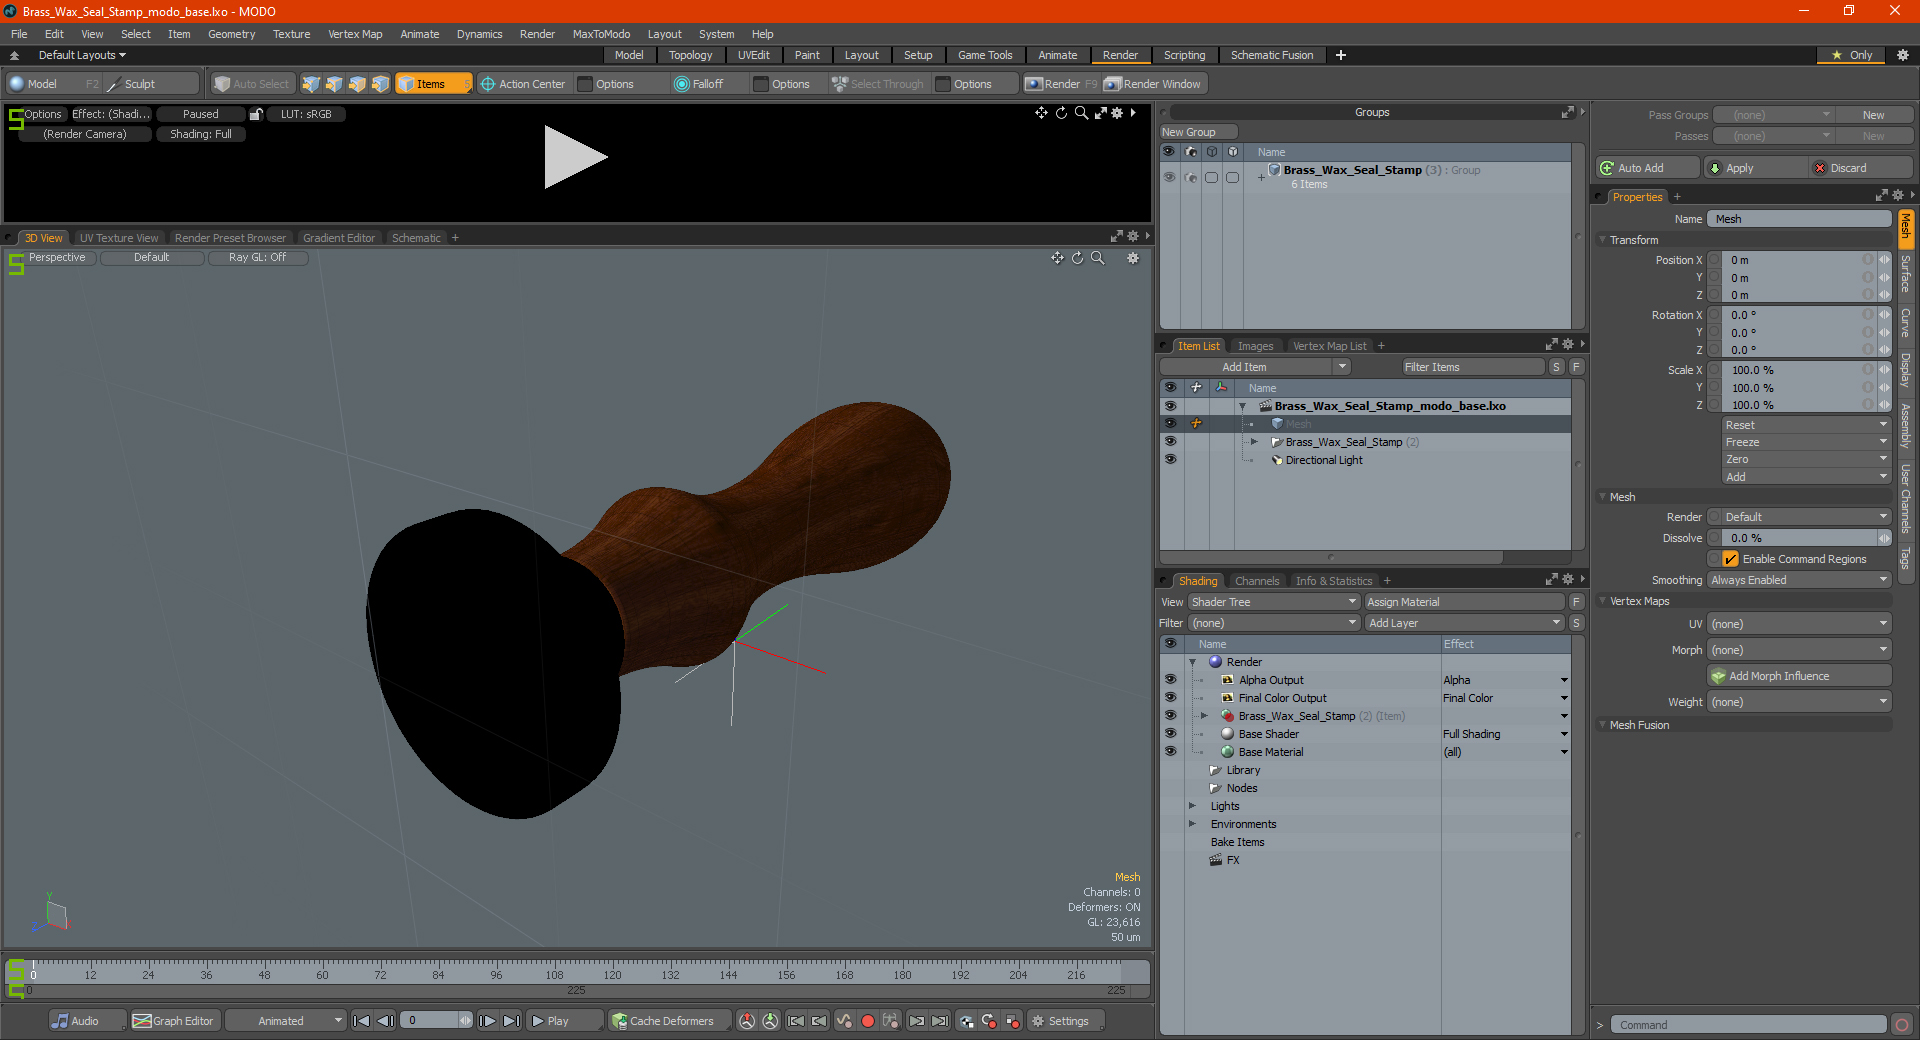The height and width of the screenshot is (1040, 1920).
Task: Open the Smoothing dropdown Always Enabled
Action: (x=1799, y=580)
